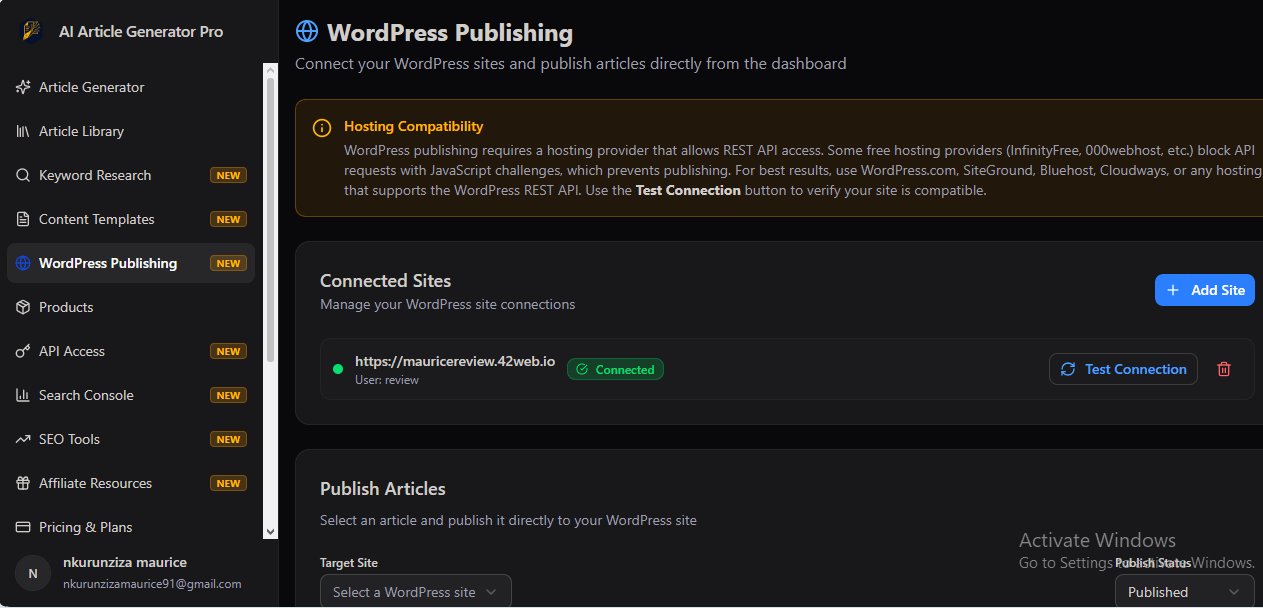Click the email nkurunzizamaurice91@gmail.com
The width and height of the screenshot is (1263, 608).
(152, 584)
